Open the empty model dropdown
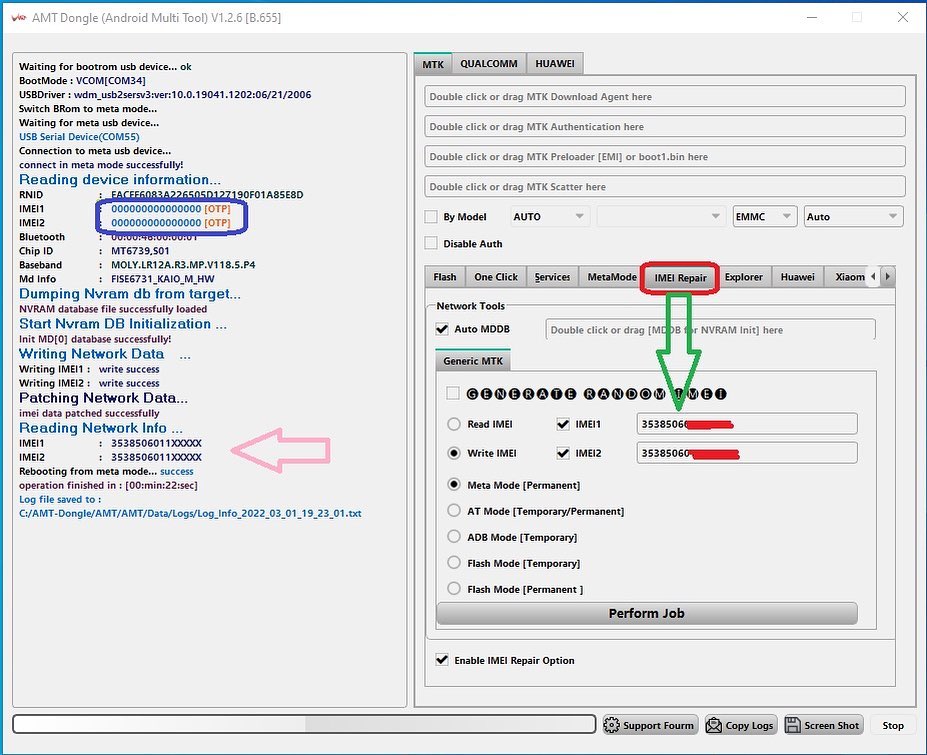 (661, 216)
